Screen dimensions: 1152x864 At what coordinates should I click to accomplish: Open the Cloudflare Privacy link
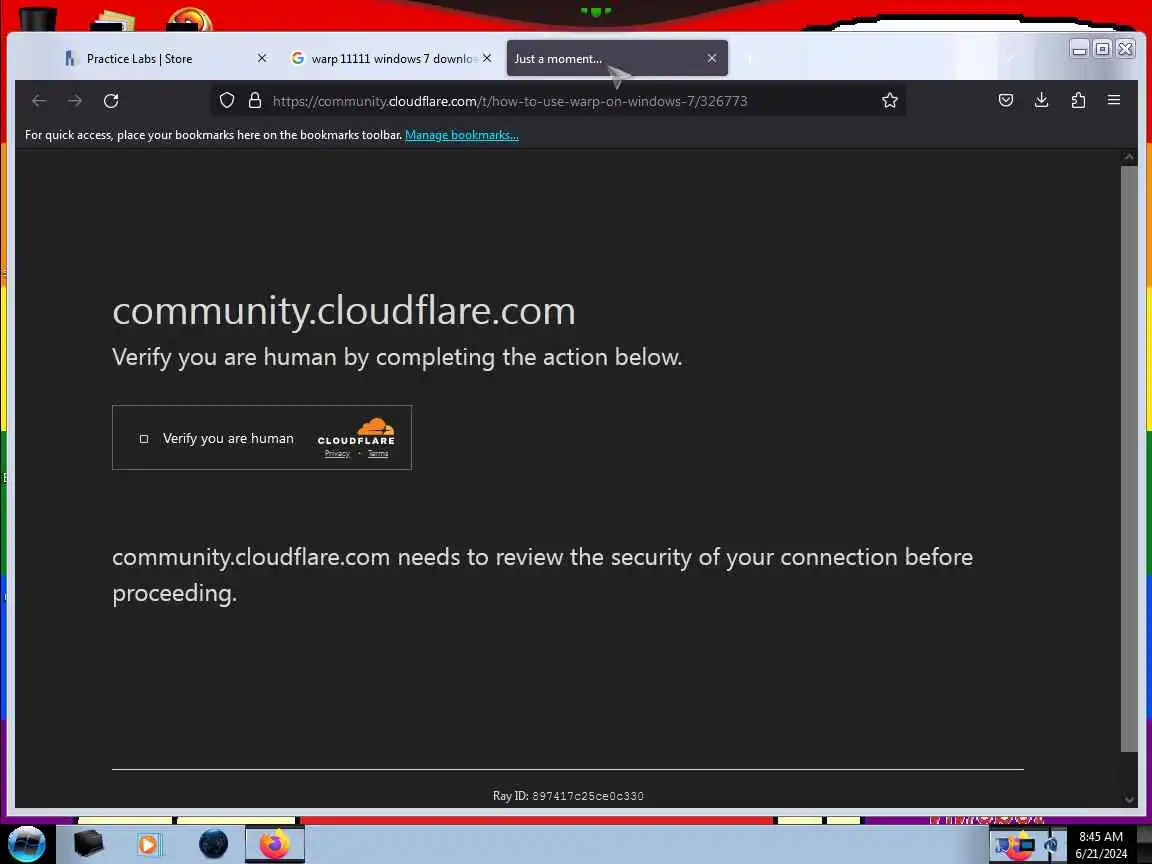pos(337,454)
